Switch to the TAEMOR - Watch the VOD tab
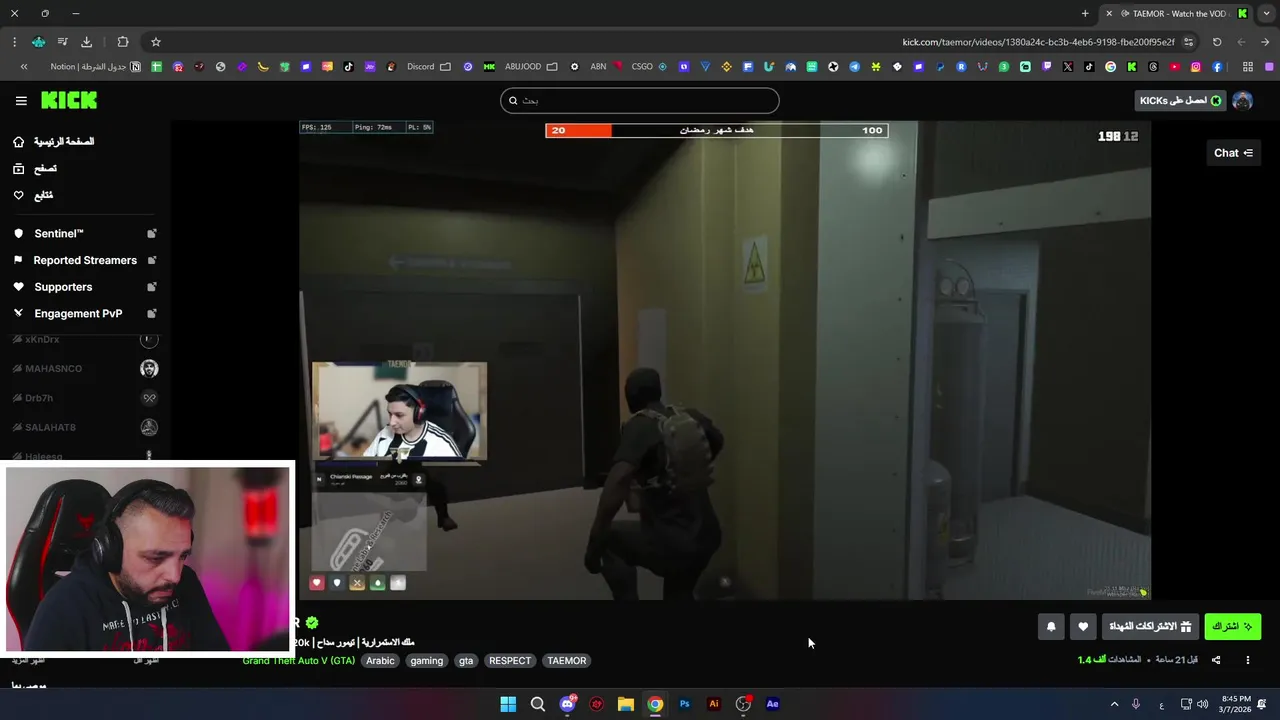Screen dimensions: 1280x720 click(1176, 13)
